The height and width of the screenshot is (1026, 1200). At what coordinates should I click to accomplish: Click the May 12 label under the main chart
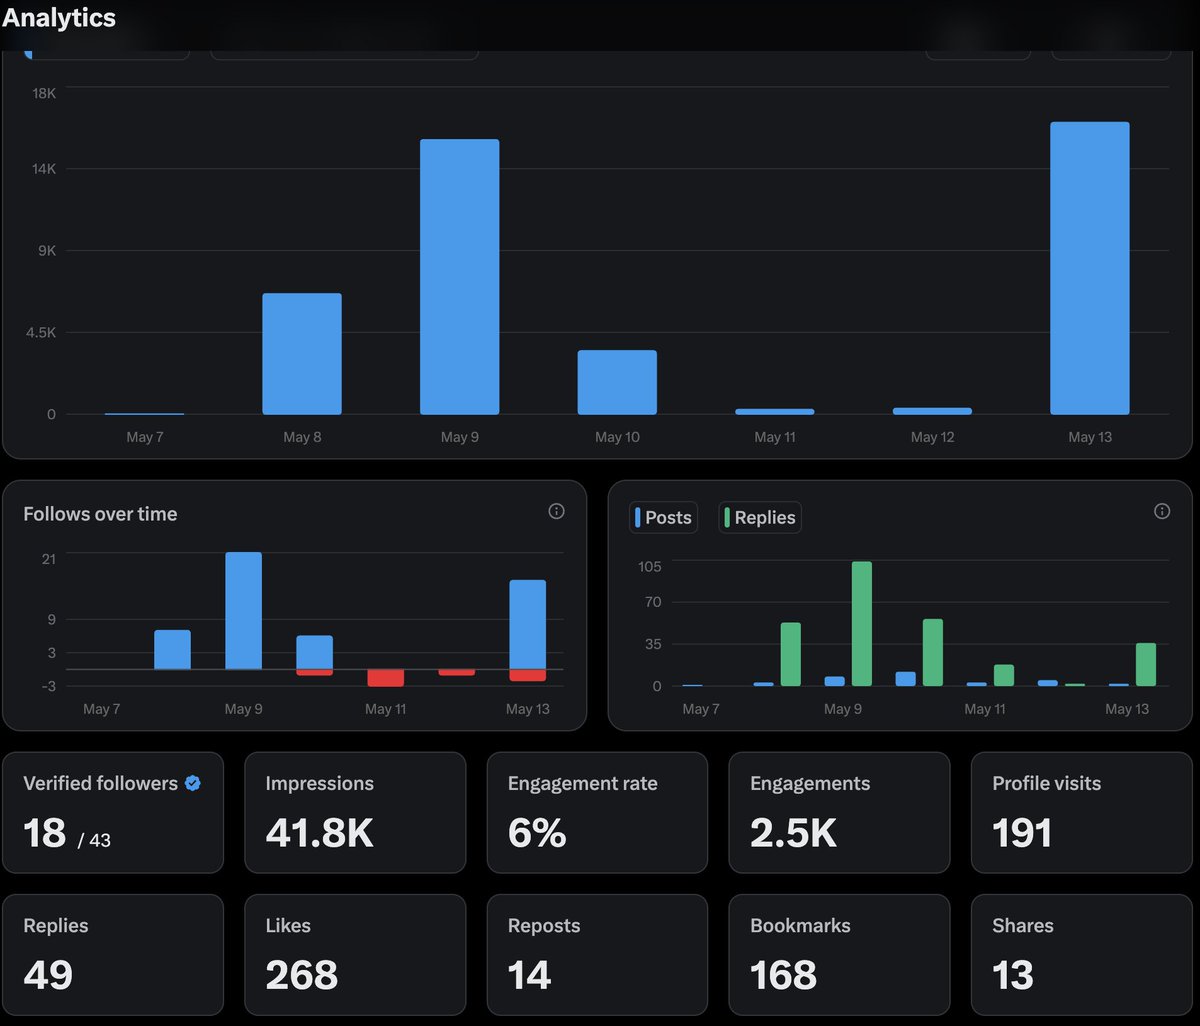(932, 437)
